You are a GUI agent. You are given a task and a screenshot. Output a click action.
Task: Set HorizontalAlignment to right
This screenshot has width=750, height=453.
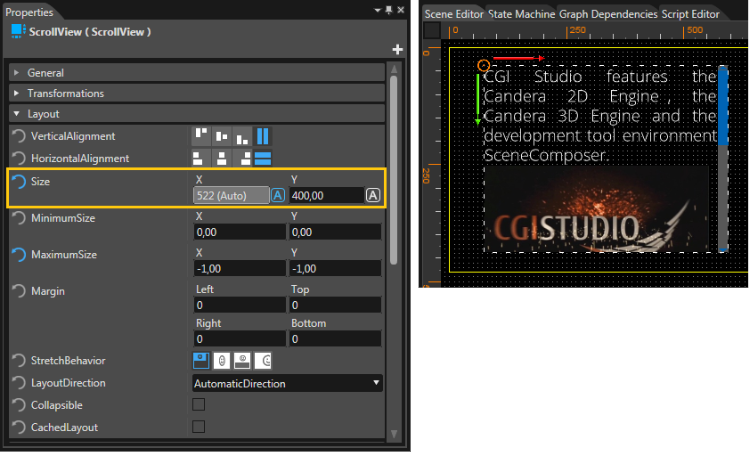pos(244,158)
